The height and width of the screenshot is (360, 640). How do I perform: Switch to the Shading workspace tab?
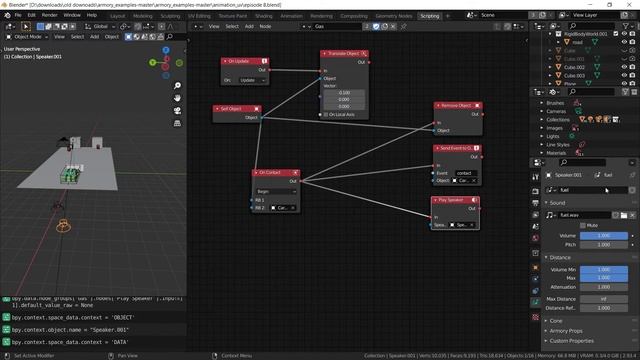tap(264, 16)
